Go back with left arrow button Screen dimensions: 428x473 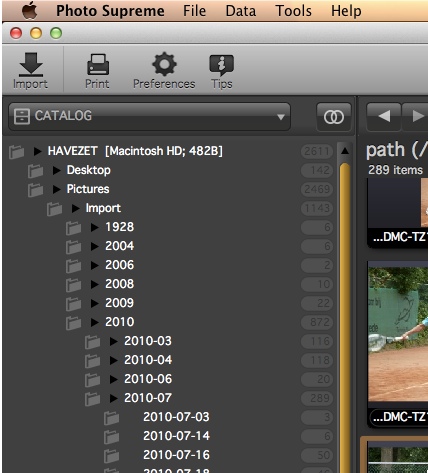[384, 117]
